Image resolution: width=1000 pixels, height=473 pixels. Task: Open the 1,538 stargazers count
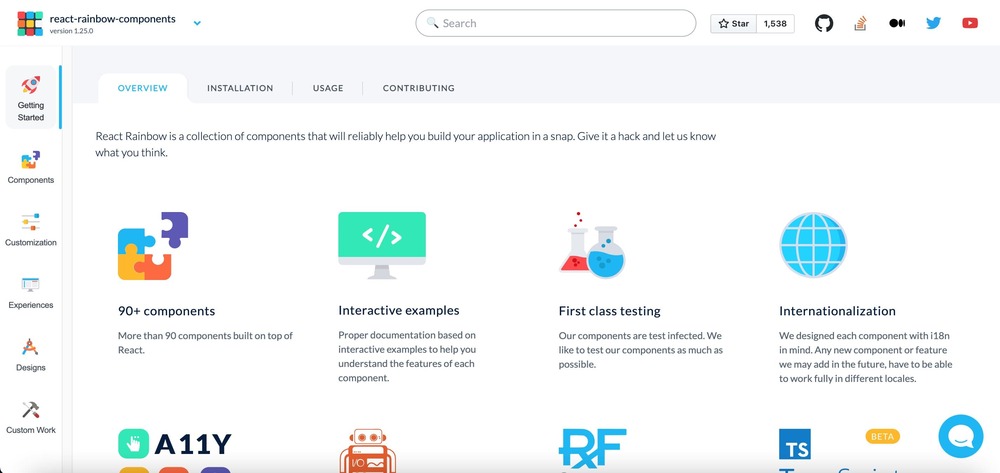775,24
